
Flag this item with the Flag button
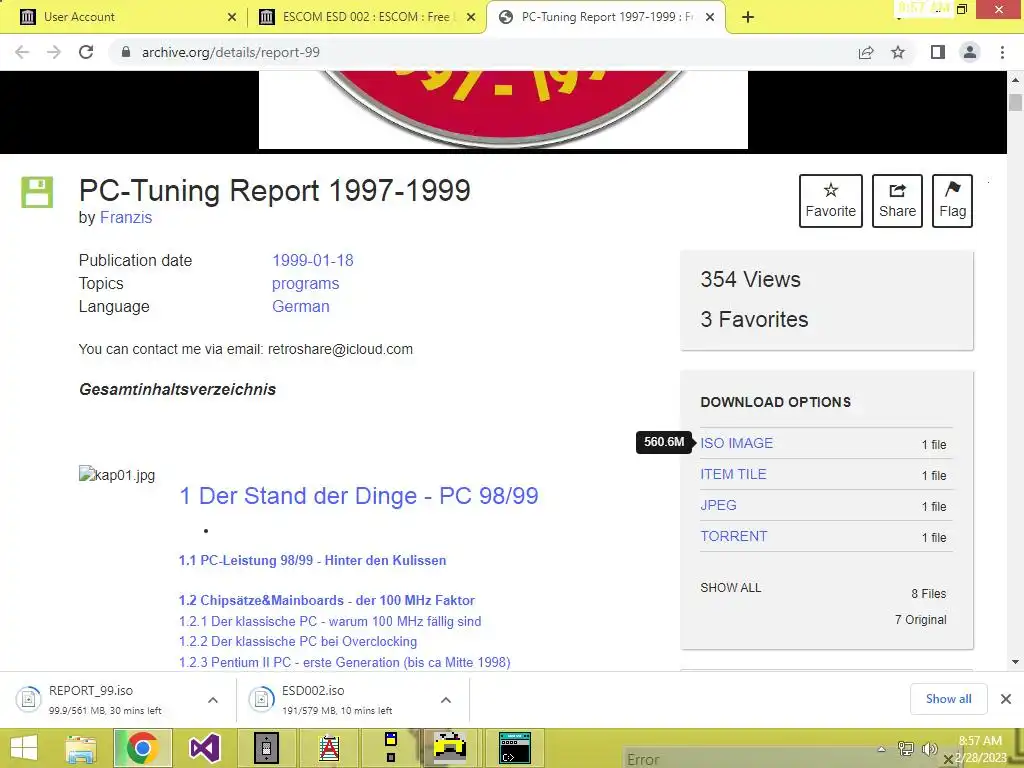(952, 200)
